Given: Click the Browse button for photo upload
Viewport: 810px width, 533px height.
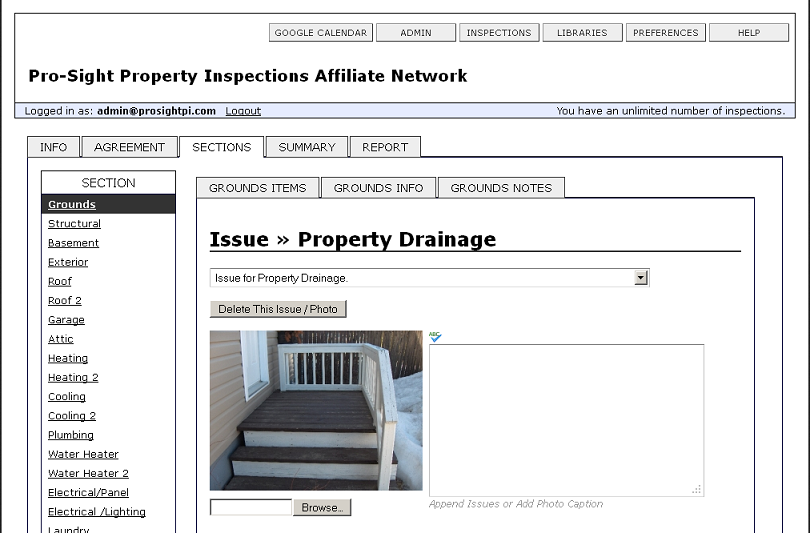Looking at the screenshot, I should 322,508.
